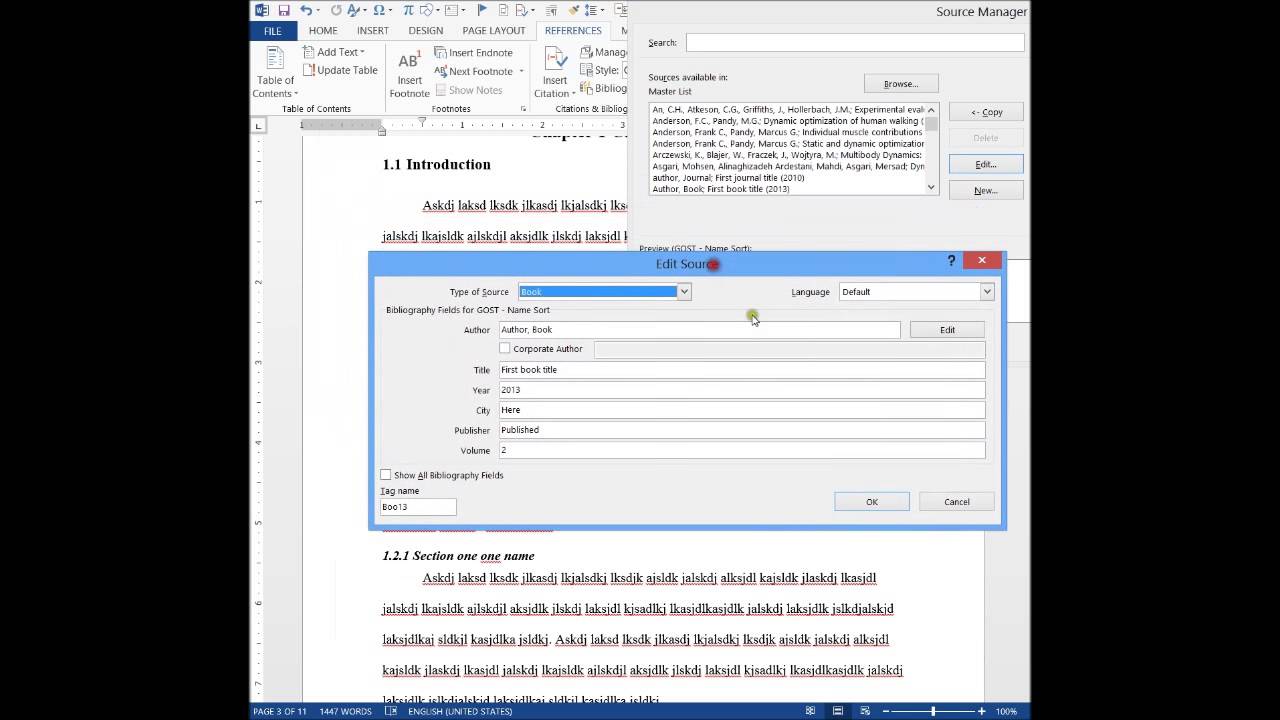Click the help question mark in Edit Source
This screenshot has width=1280, height=720.
pyautogui.click(x=951, y=260)
